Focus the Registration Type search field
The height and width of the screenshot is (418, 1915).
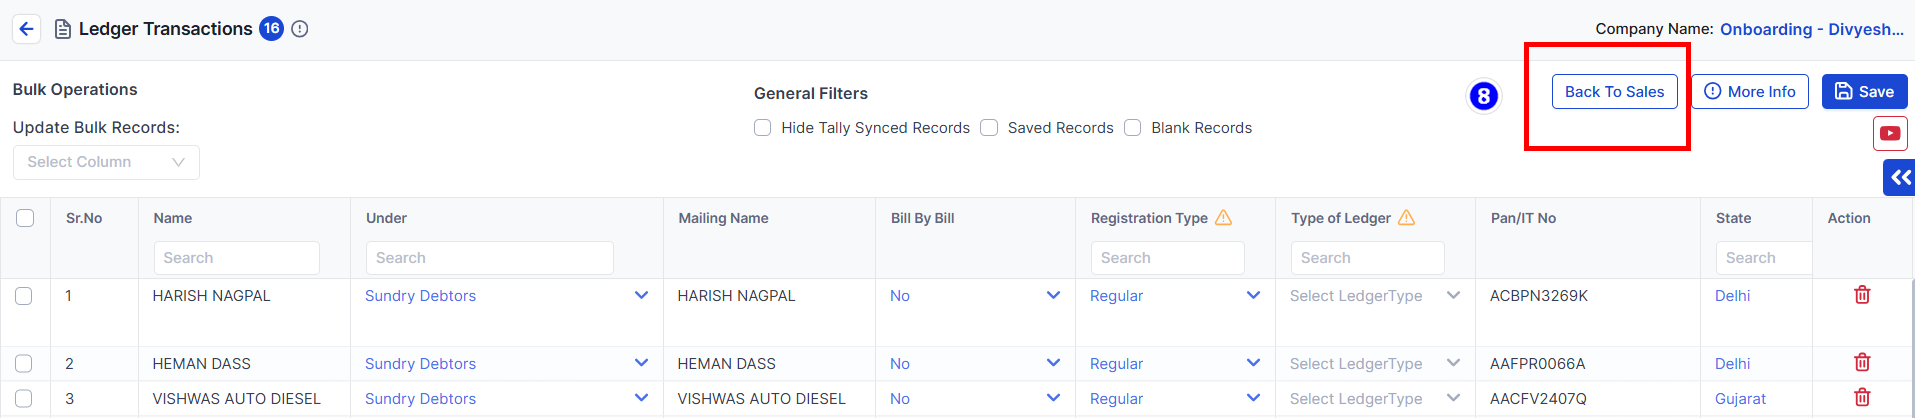click(1167, 258)
